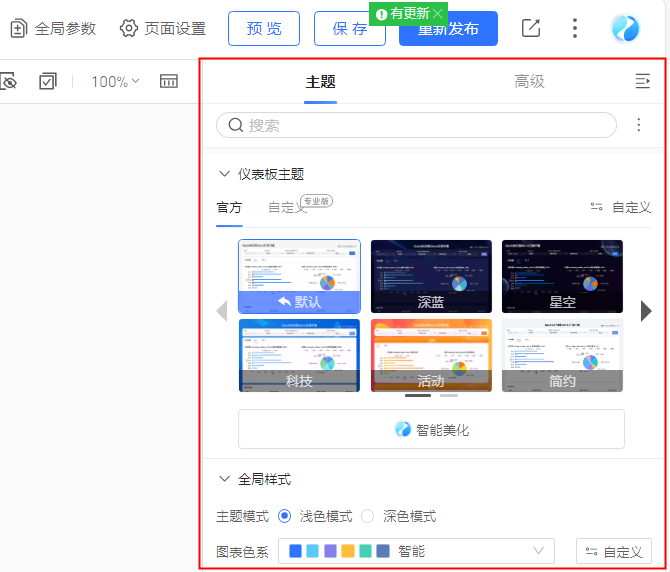Switch to the 高级 tab
The height and width of the screenshot is (572, 670).
[529, 82]
